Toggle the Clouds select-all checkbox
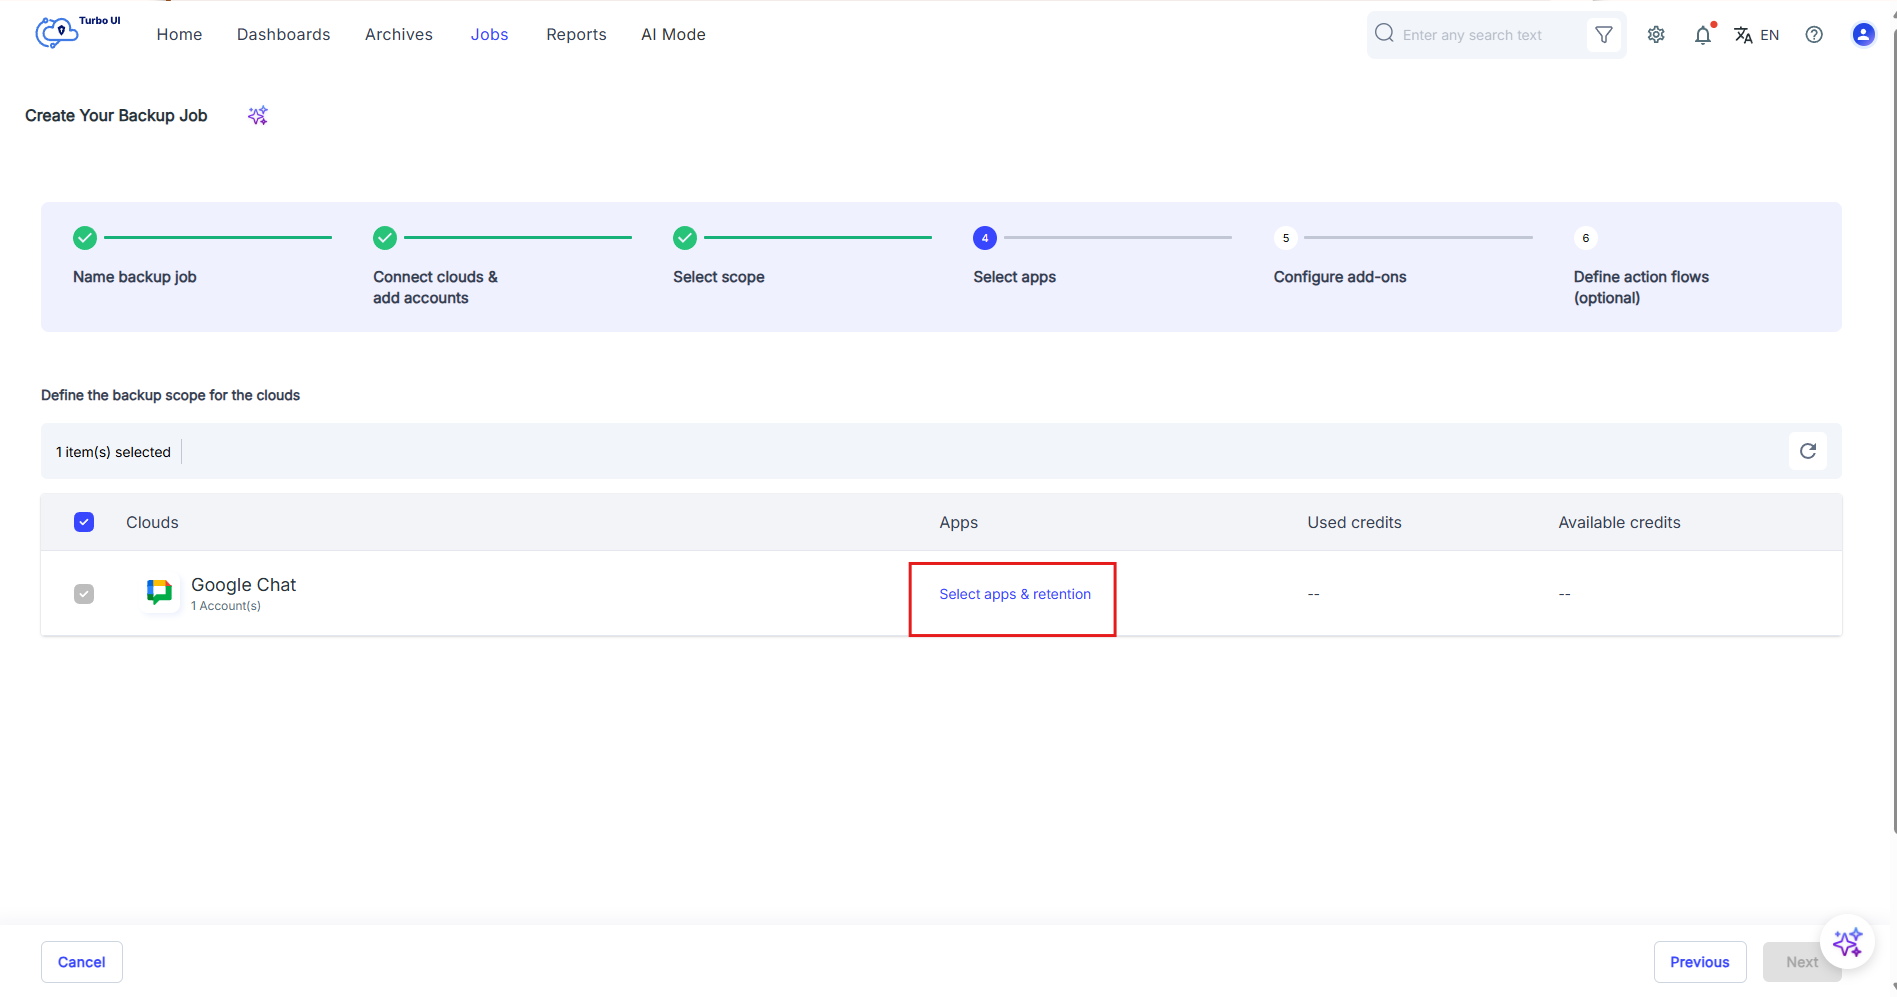The image size is (1897, 997). coord(84,522)
